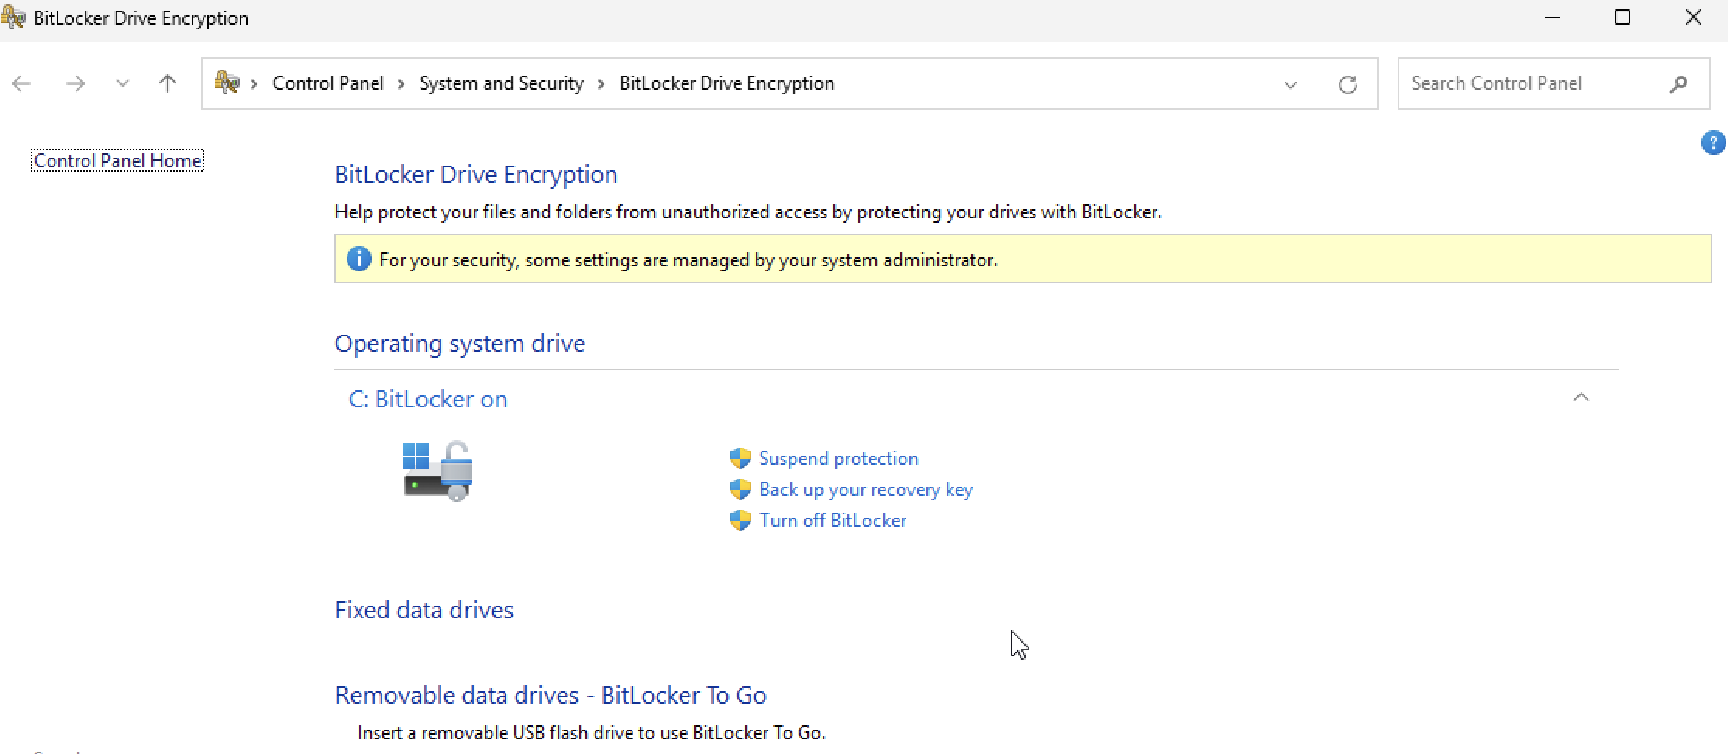Navigate up one level with the up arrow
Screen dimensions: 1728x754
pyautogui.click(x=167, y=84)
